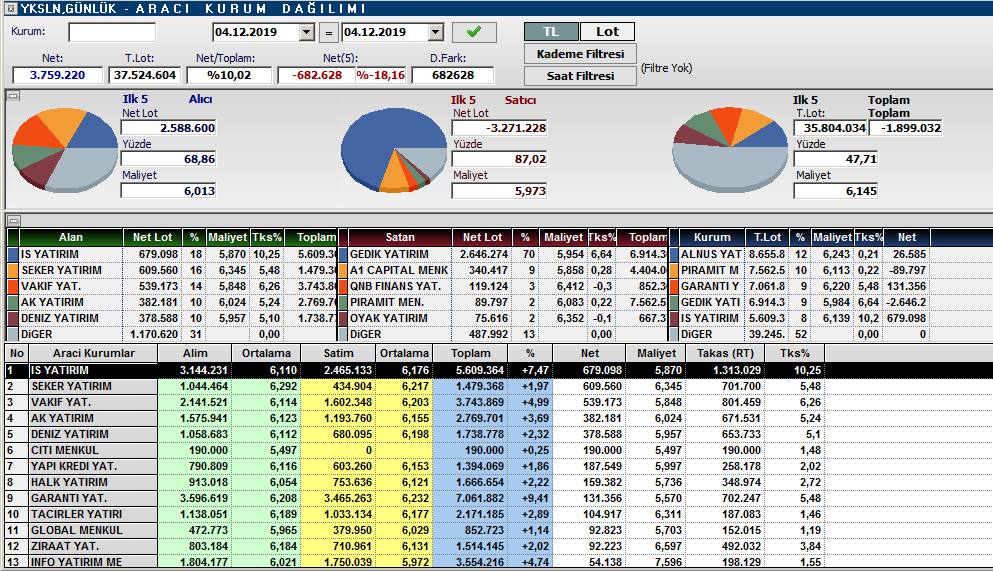This screenshot has width=993, height=571.
Task: Sort main table by Satim column
Action: 339,353
